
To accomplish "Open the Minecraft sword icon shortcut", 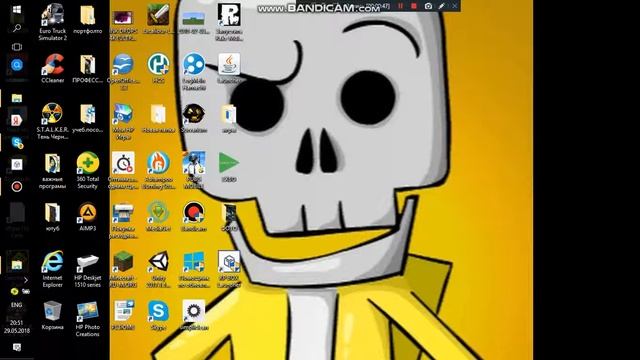I will click(158, 19).
